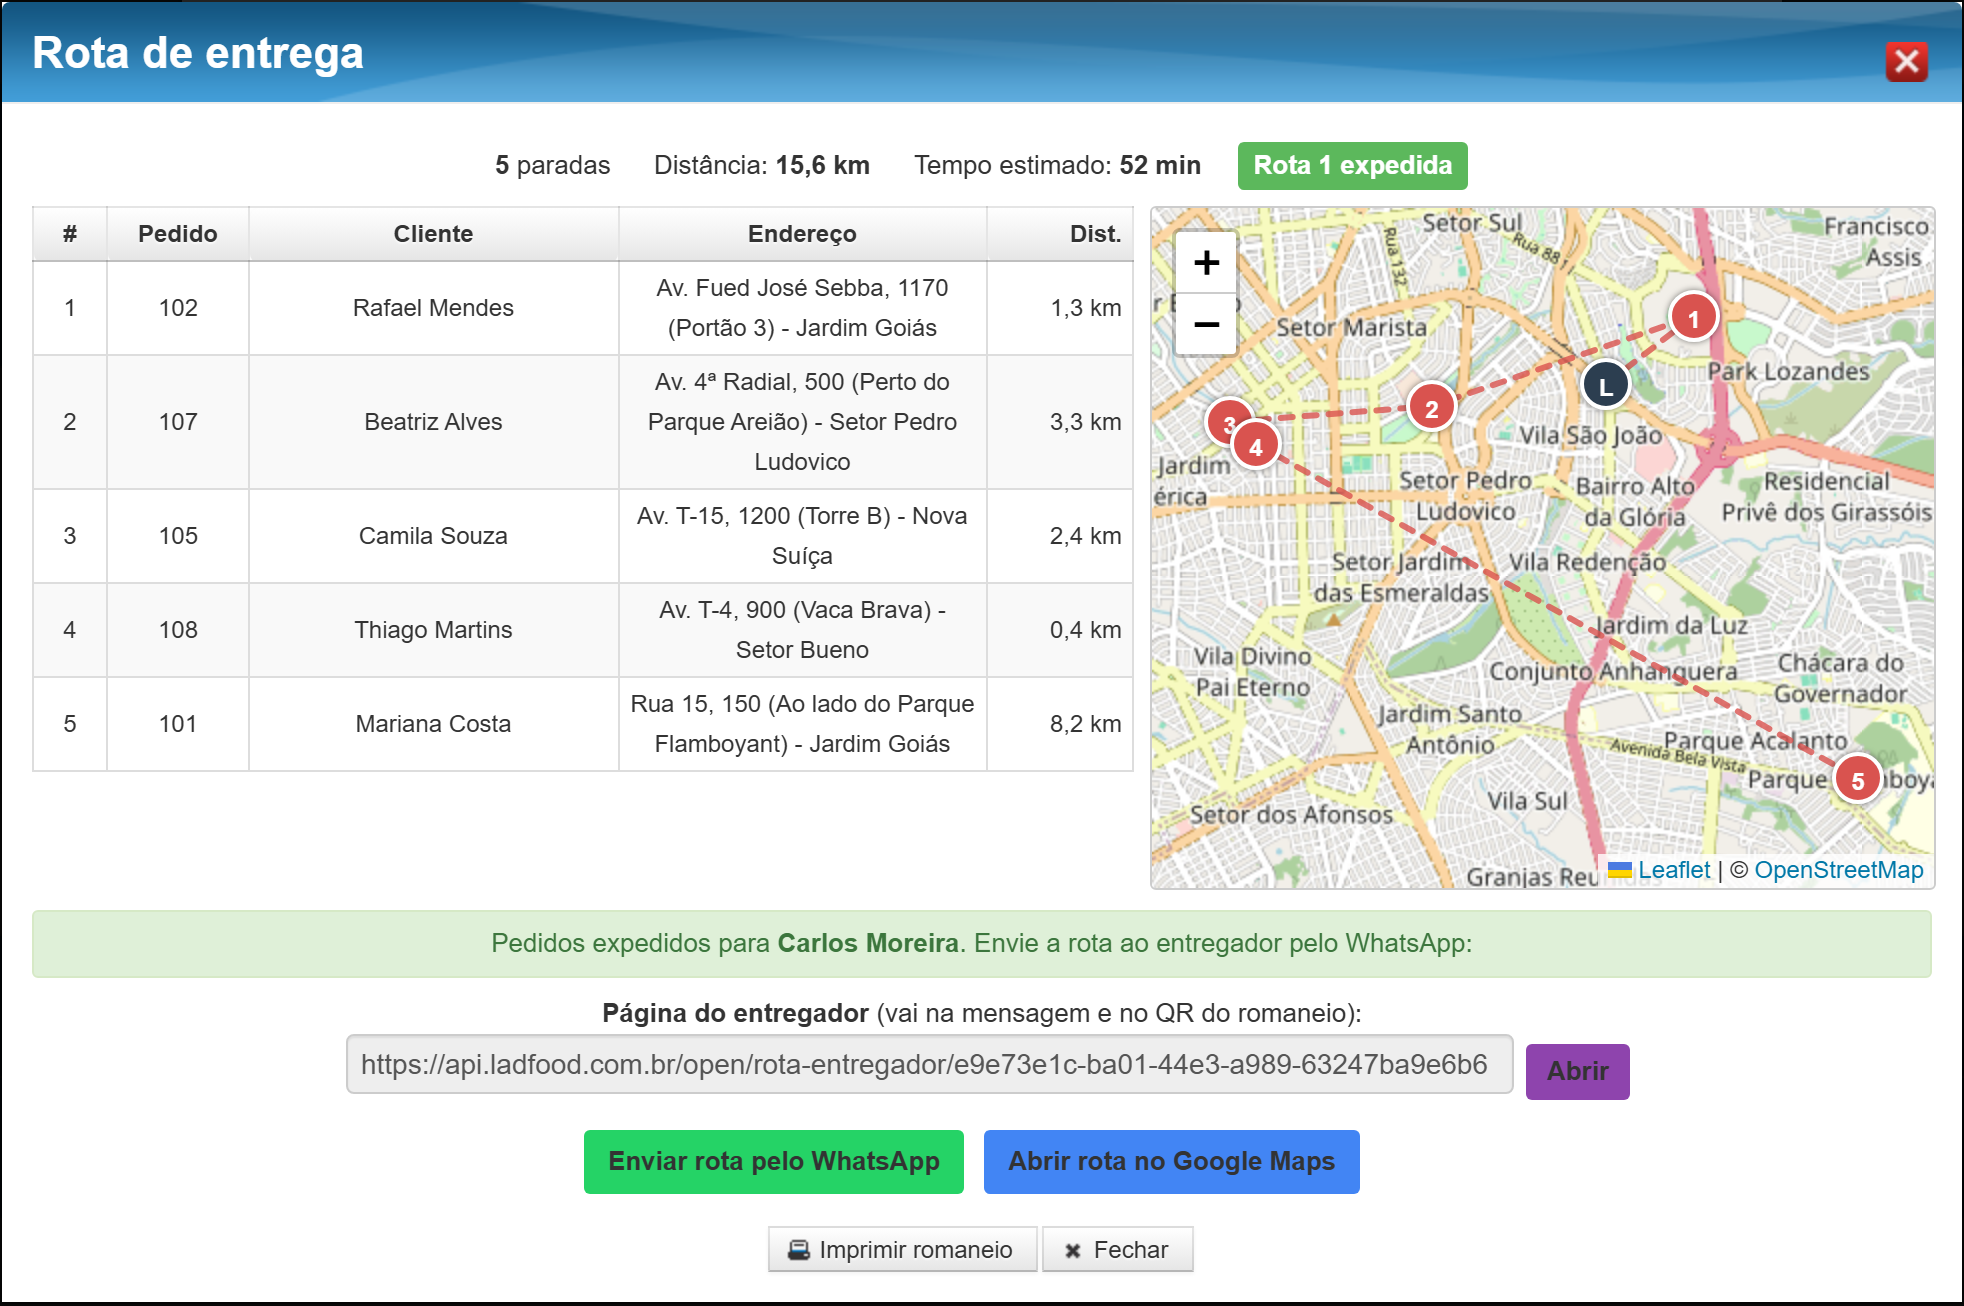The height and width of the screenshot is (1306, 1964).
Task: Select the Thiago Martins client cell
Action: (433, 630)
